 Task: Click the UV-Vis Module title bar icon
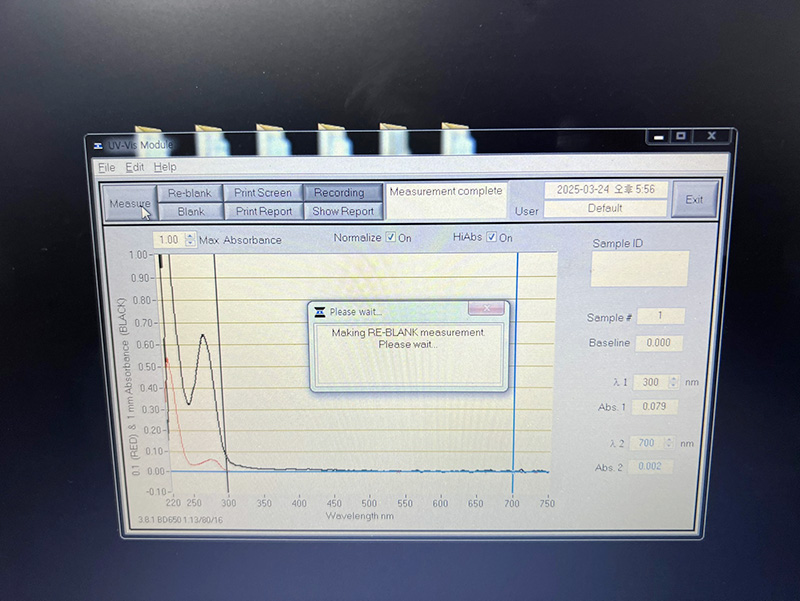tap(98, 146)
